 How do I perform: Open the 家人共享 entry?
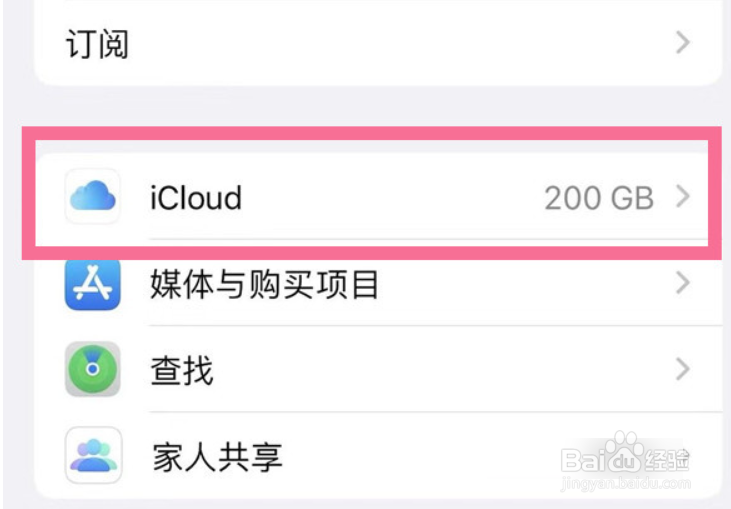click(x=216, y=457)
